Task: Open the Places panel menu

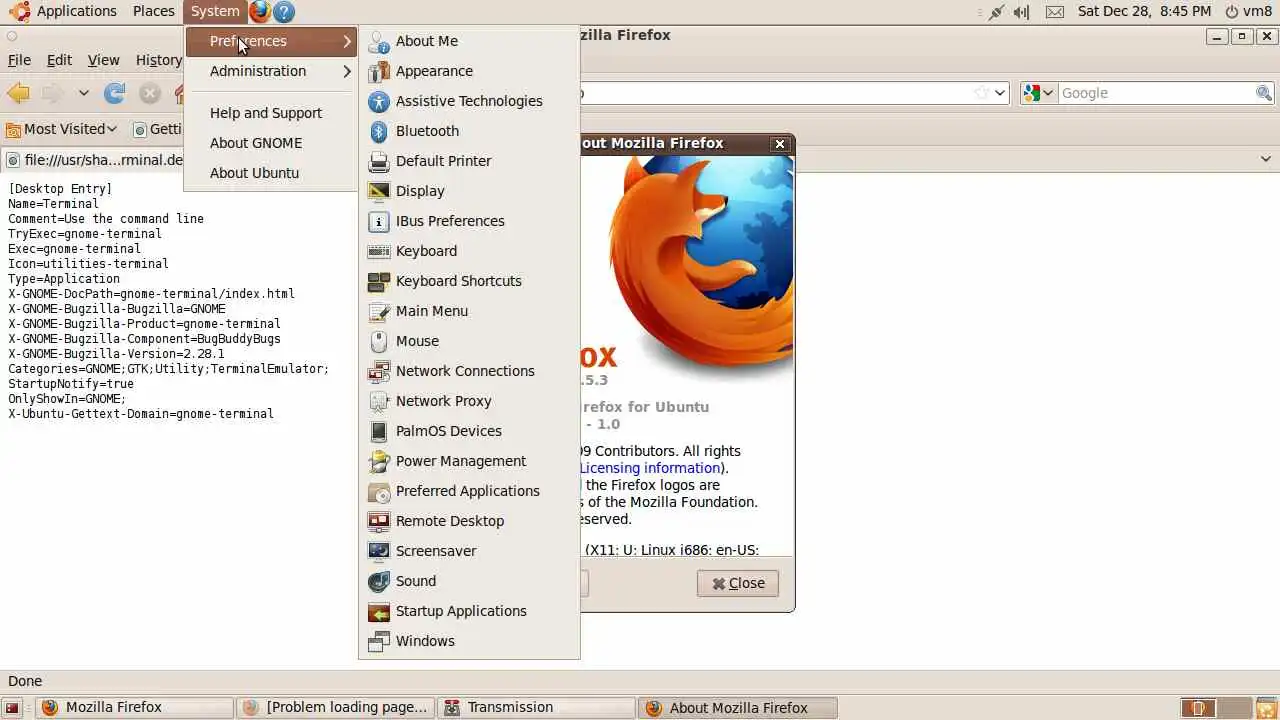Action: (153, 11)
